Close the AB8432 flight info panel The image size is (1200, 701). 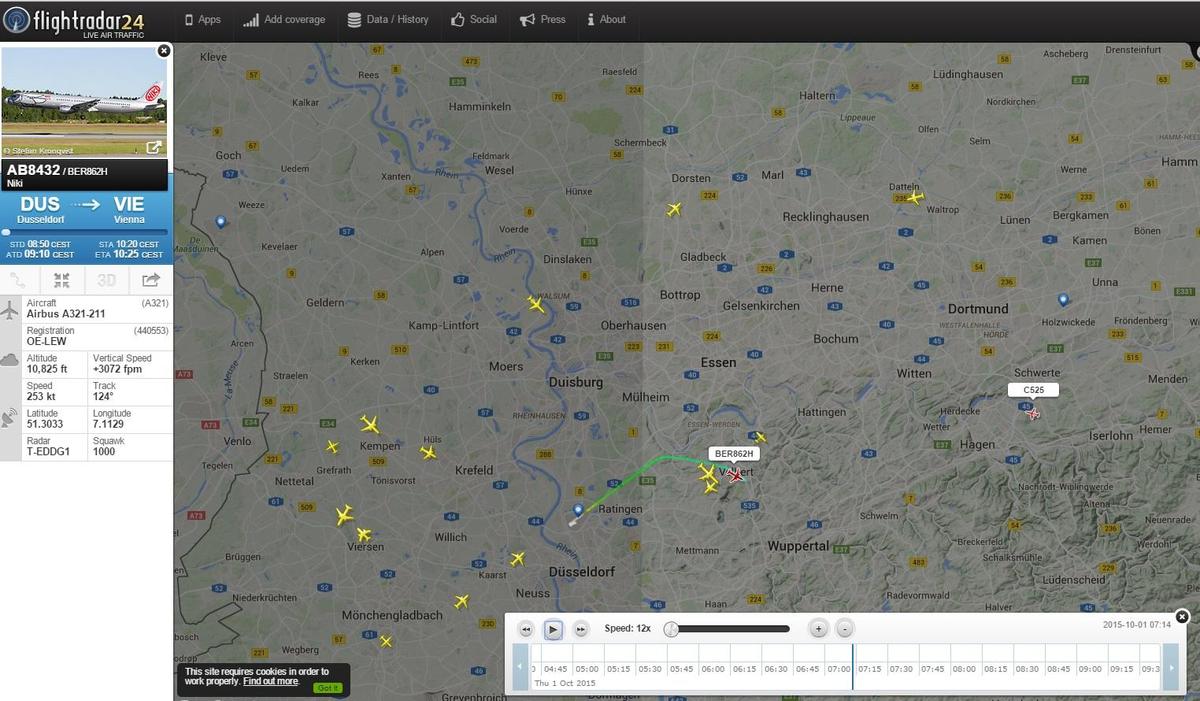[x=164, y=50]
